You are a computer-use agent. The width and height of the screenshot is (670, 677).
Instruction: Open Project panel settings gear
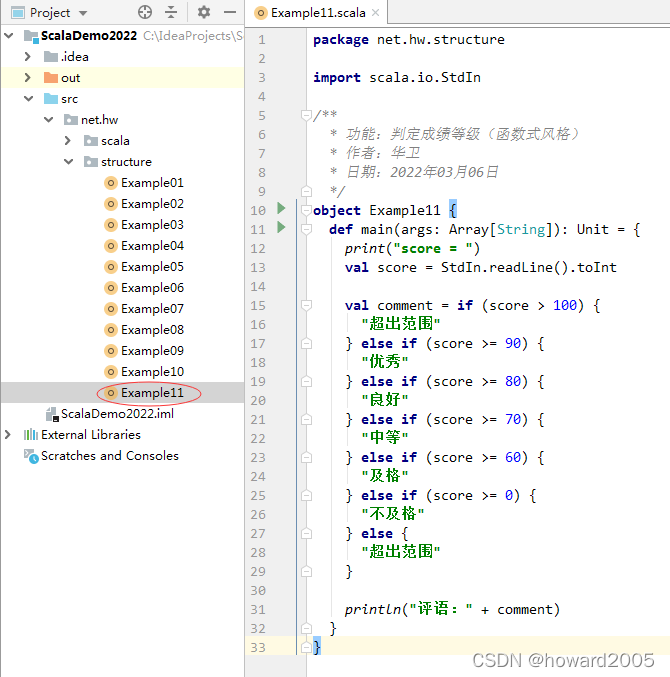(204, 13)
